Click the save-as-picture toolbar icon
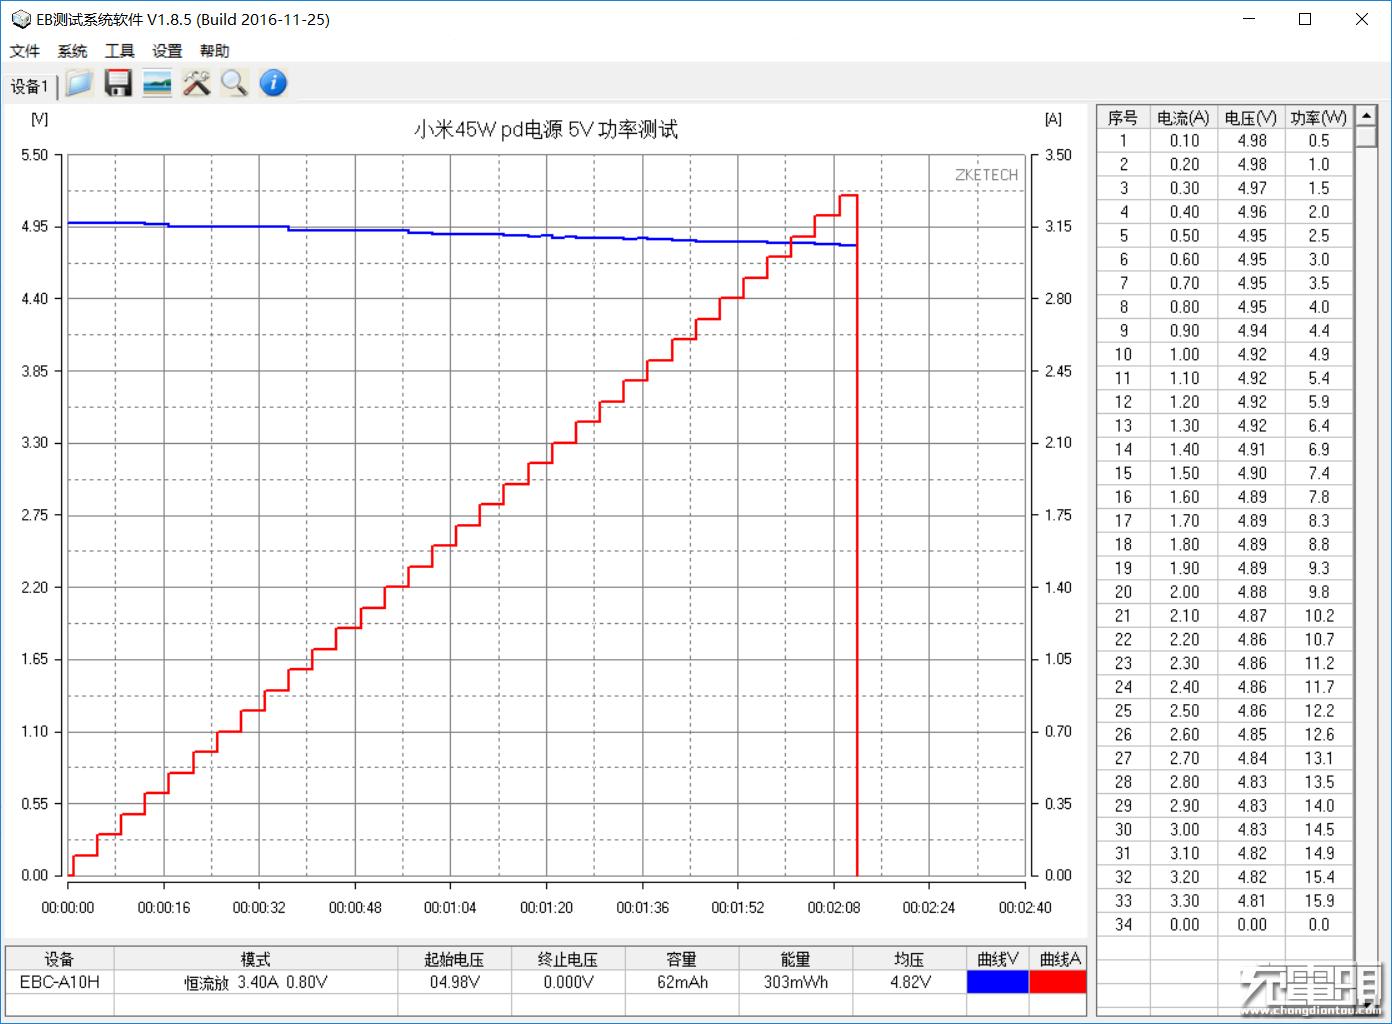Viewport: 1392px width, 1024px height. tap(157, 83)
